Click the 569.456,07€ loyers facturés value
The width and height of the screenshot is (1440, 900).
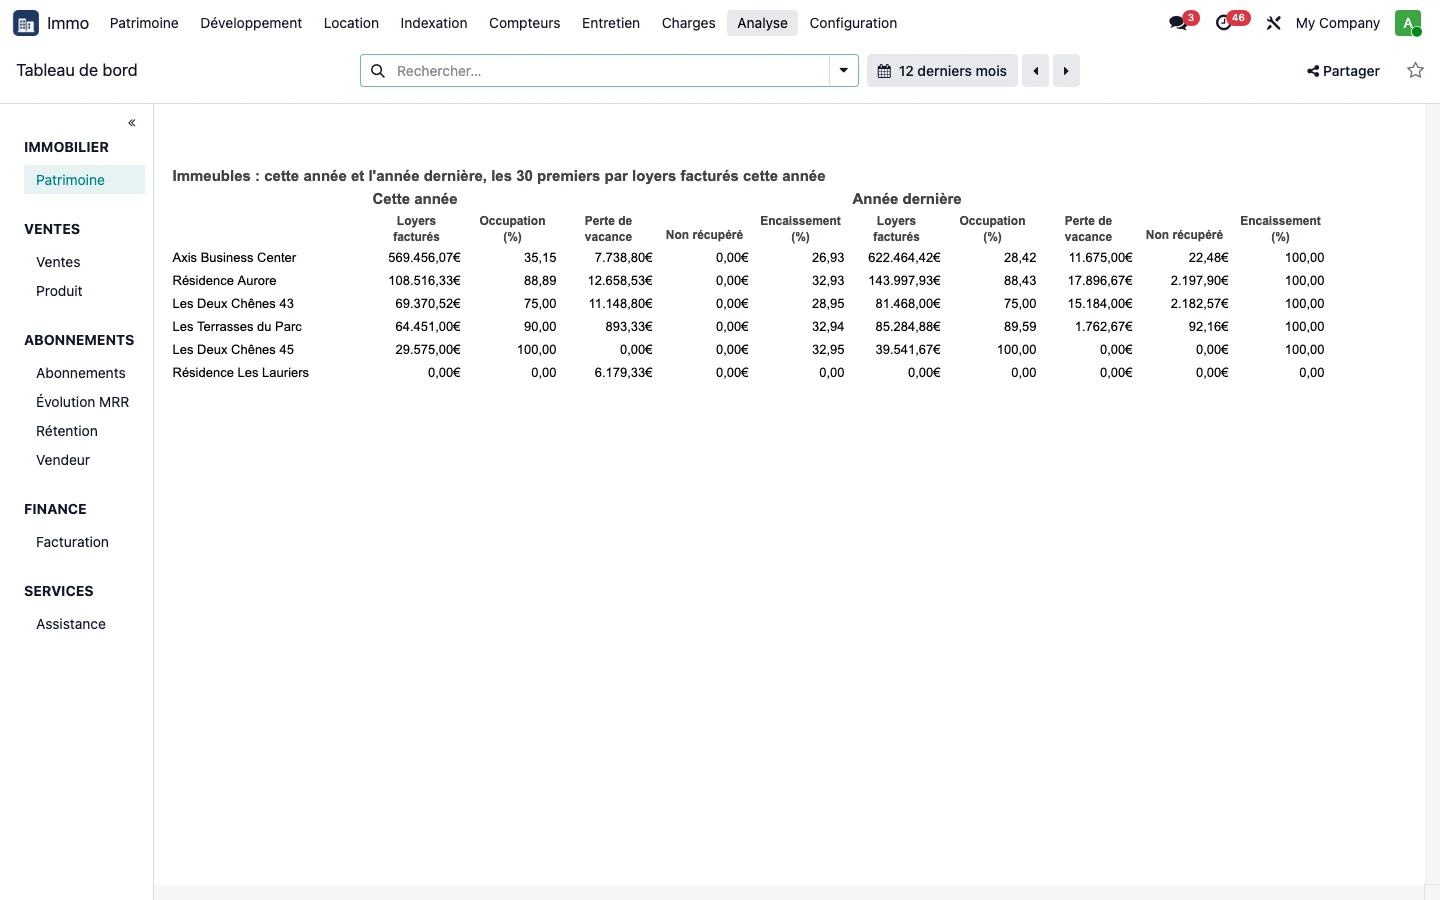coord(424,258)
